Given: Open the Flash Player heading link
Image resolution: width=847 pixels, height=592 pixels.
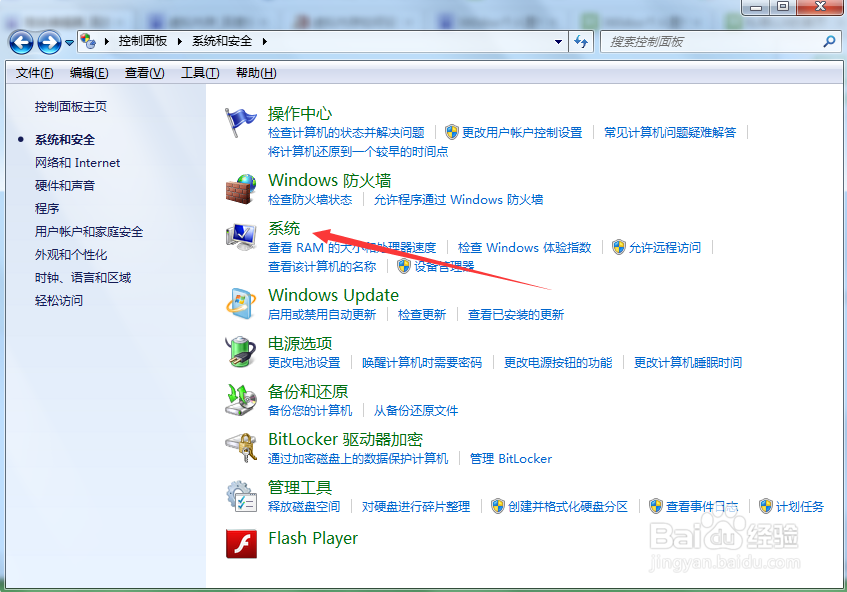Looking at the screenshot, I should point(313,538).
